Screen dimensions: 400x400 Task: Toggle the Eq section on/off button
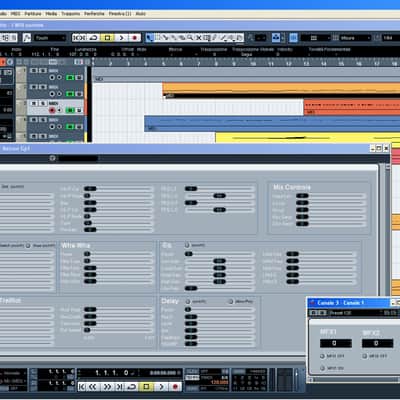click(187, 245)
